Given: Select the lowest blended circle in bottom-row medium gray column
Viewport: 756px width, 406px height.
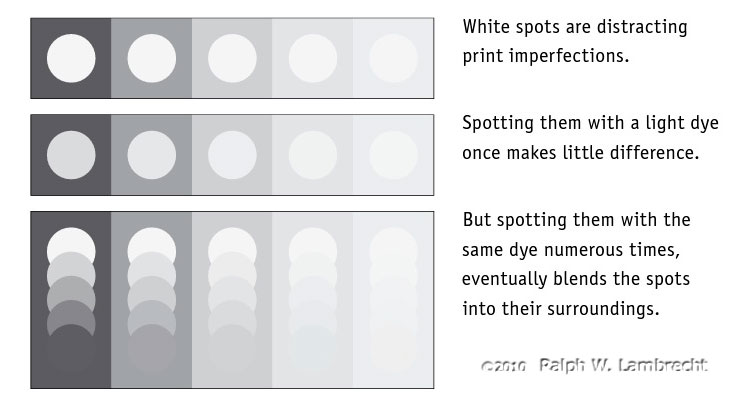Looking at the screenshot, I should (x=151, y=349).
